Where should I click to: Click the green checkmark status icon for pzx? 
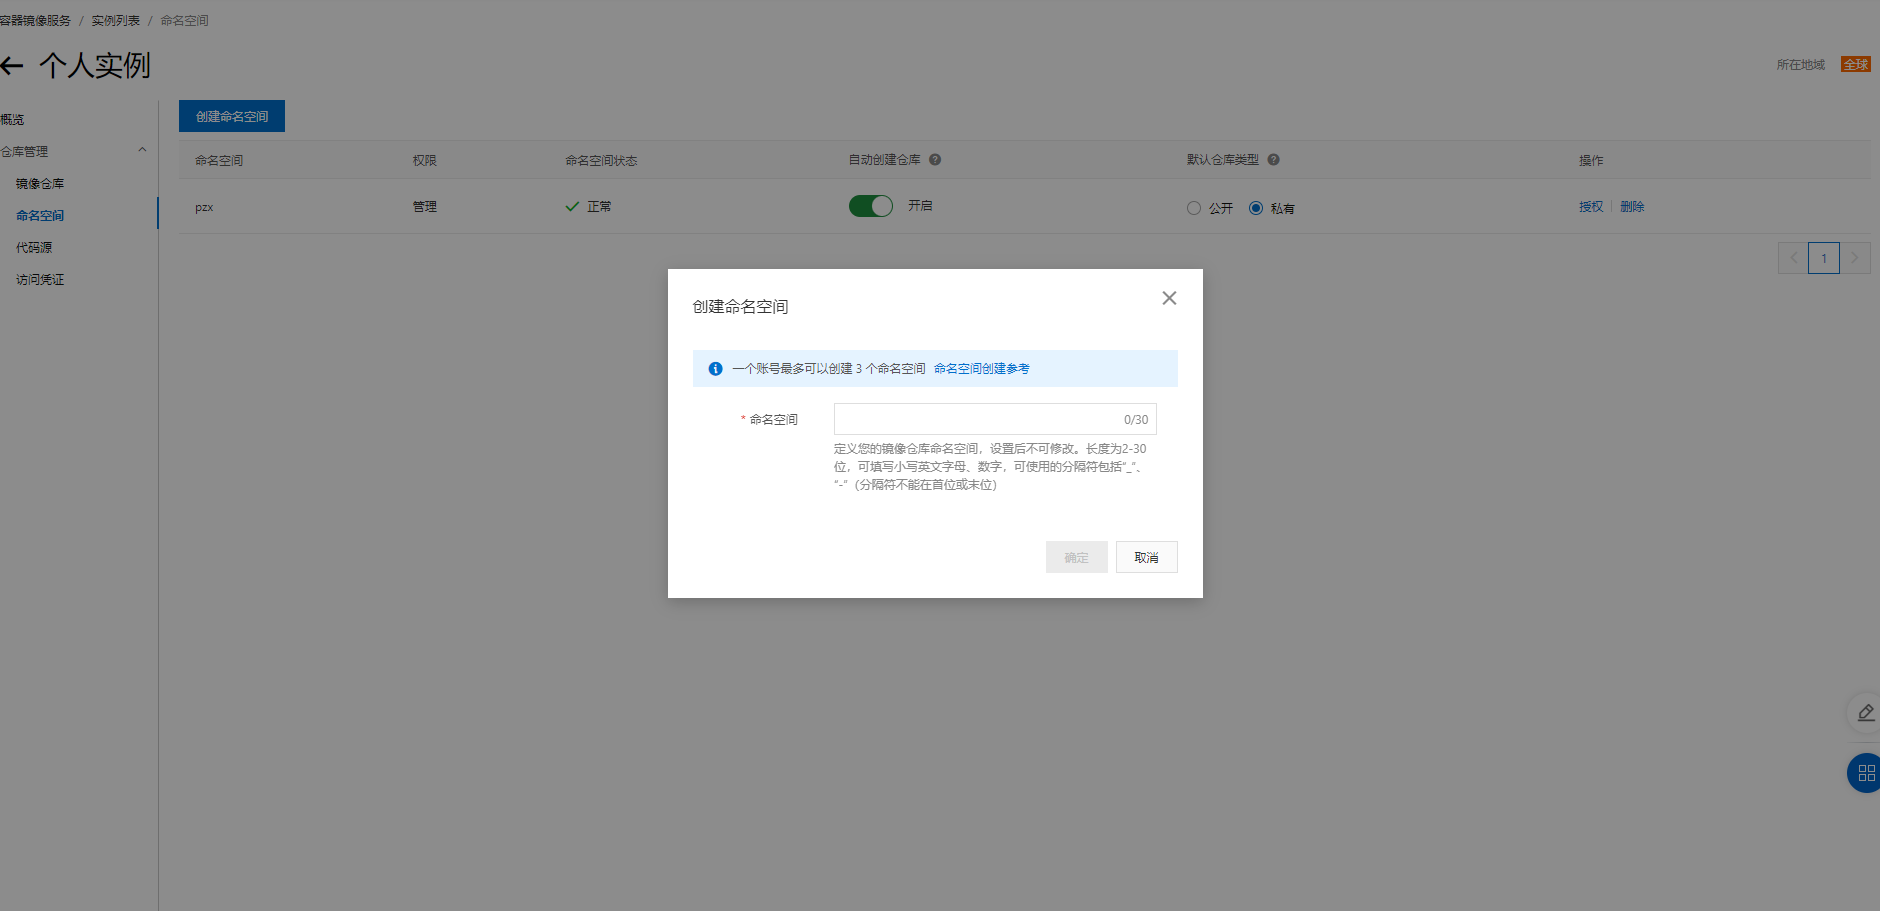[x=572, y=207]
